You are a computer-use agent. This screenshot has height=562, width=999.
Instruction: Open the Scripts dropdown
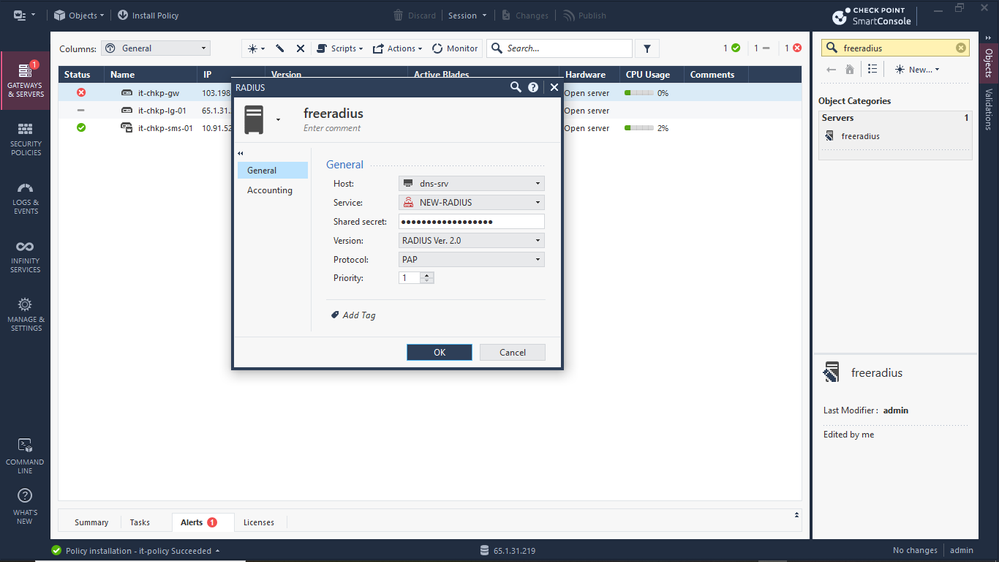340,48
